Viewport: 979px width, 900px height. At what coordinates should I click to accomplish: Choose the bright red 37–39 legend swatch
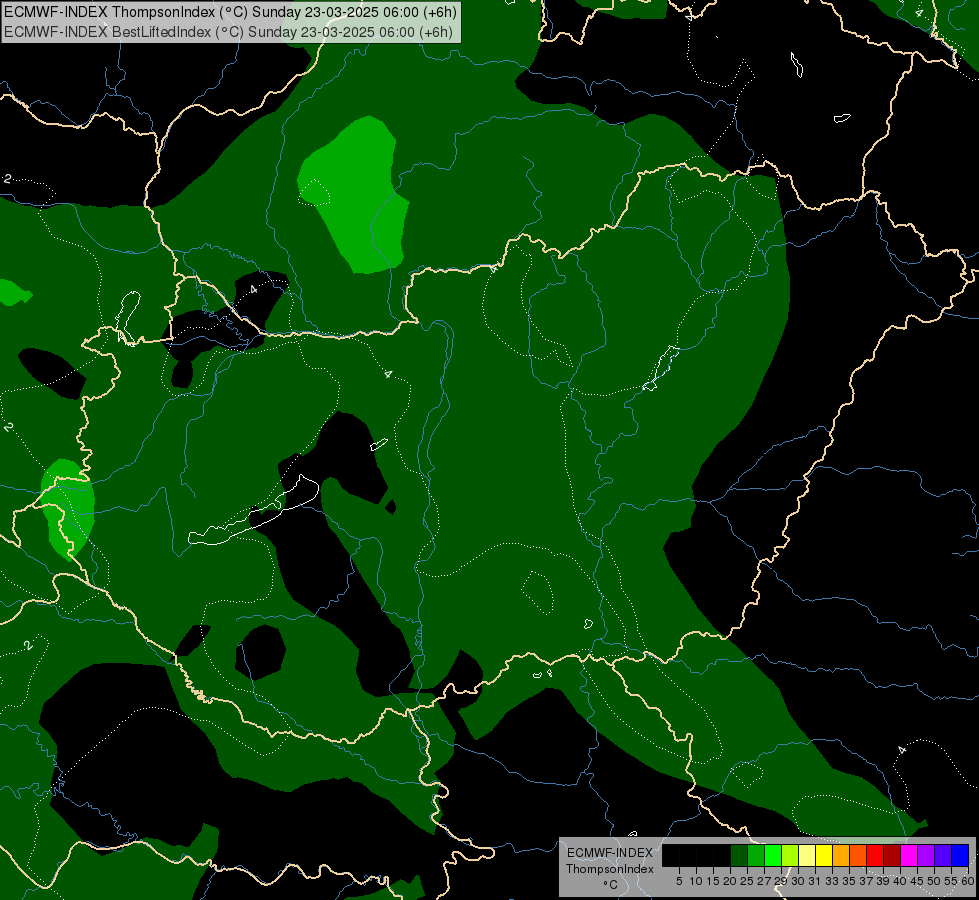pos(875,855)
